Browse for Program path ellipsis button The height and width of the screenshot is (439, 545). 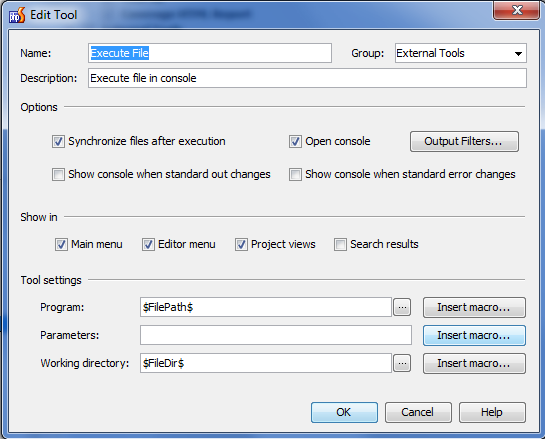402,307
